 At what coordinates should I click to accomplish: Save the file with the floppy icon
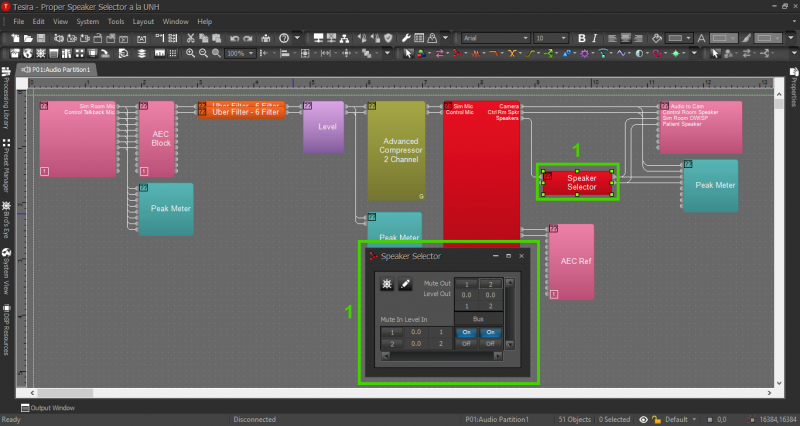41,38
